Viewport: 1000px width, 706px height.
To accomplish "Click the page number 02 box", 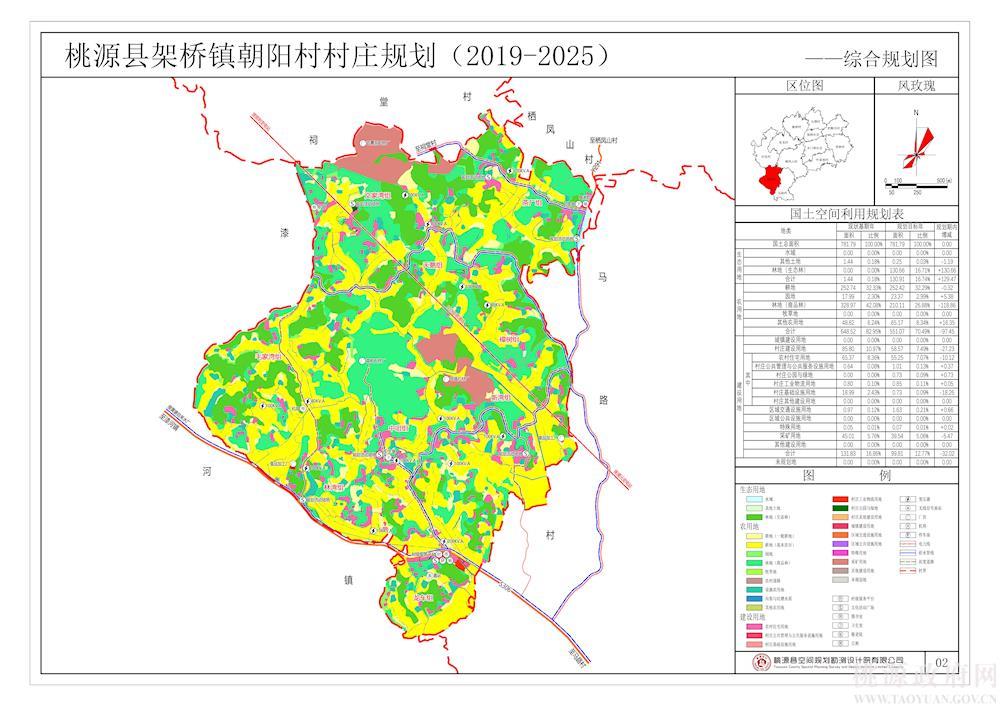I will point(940,662).
